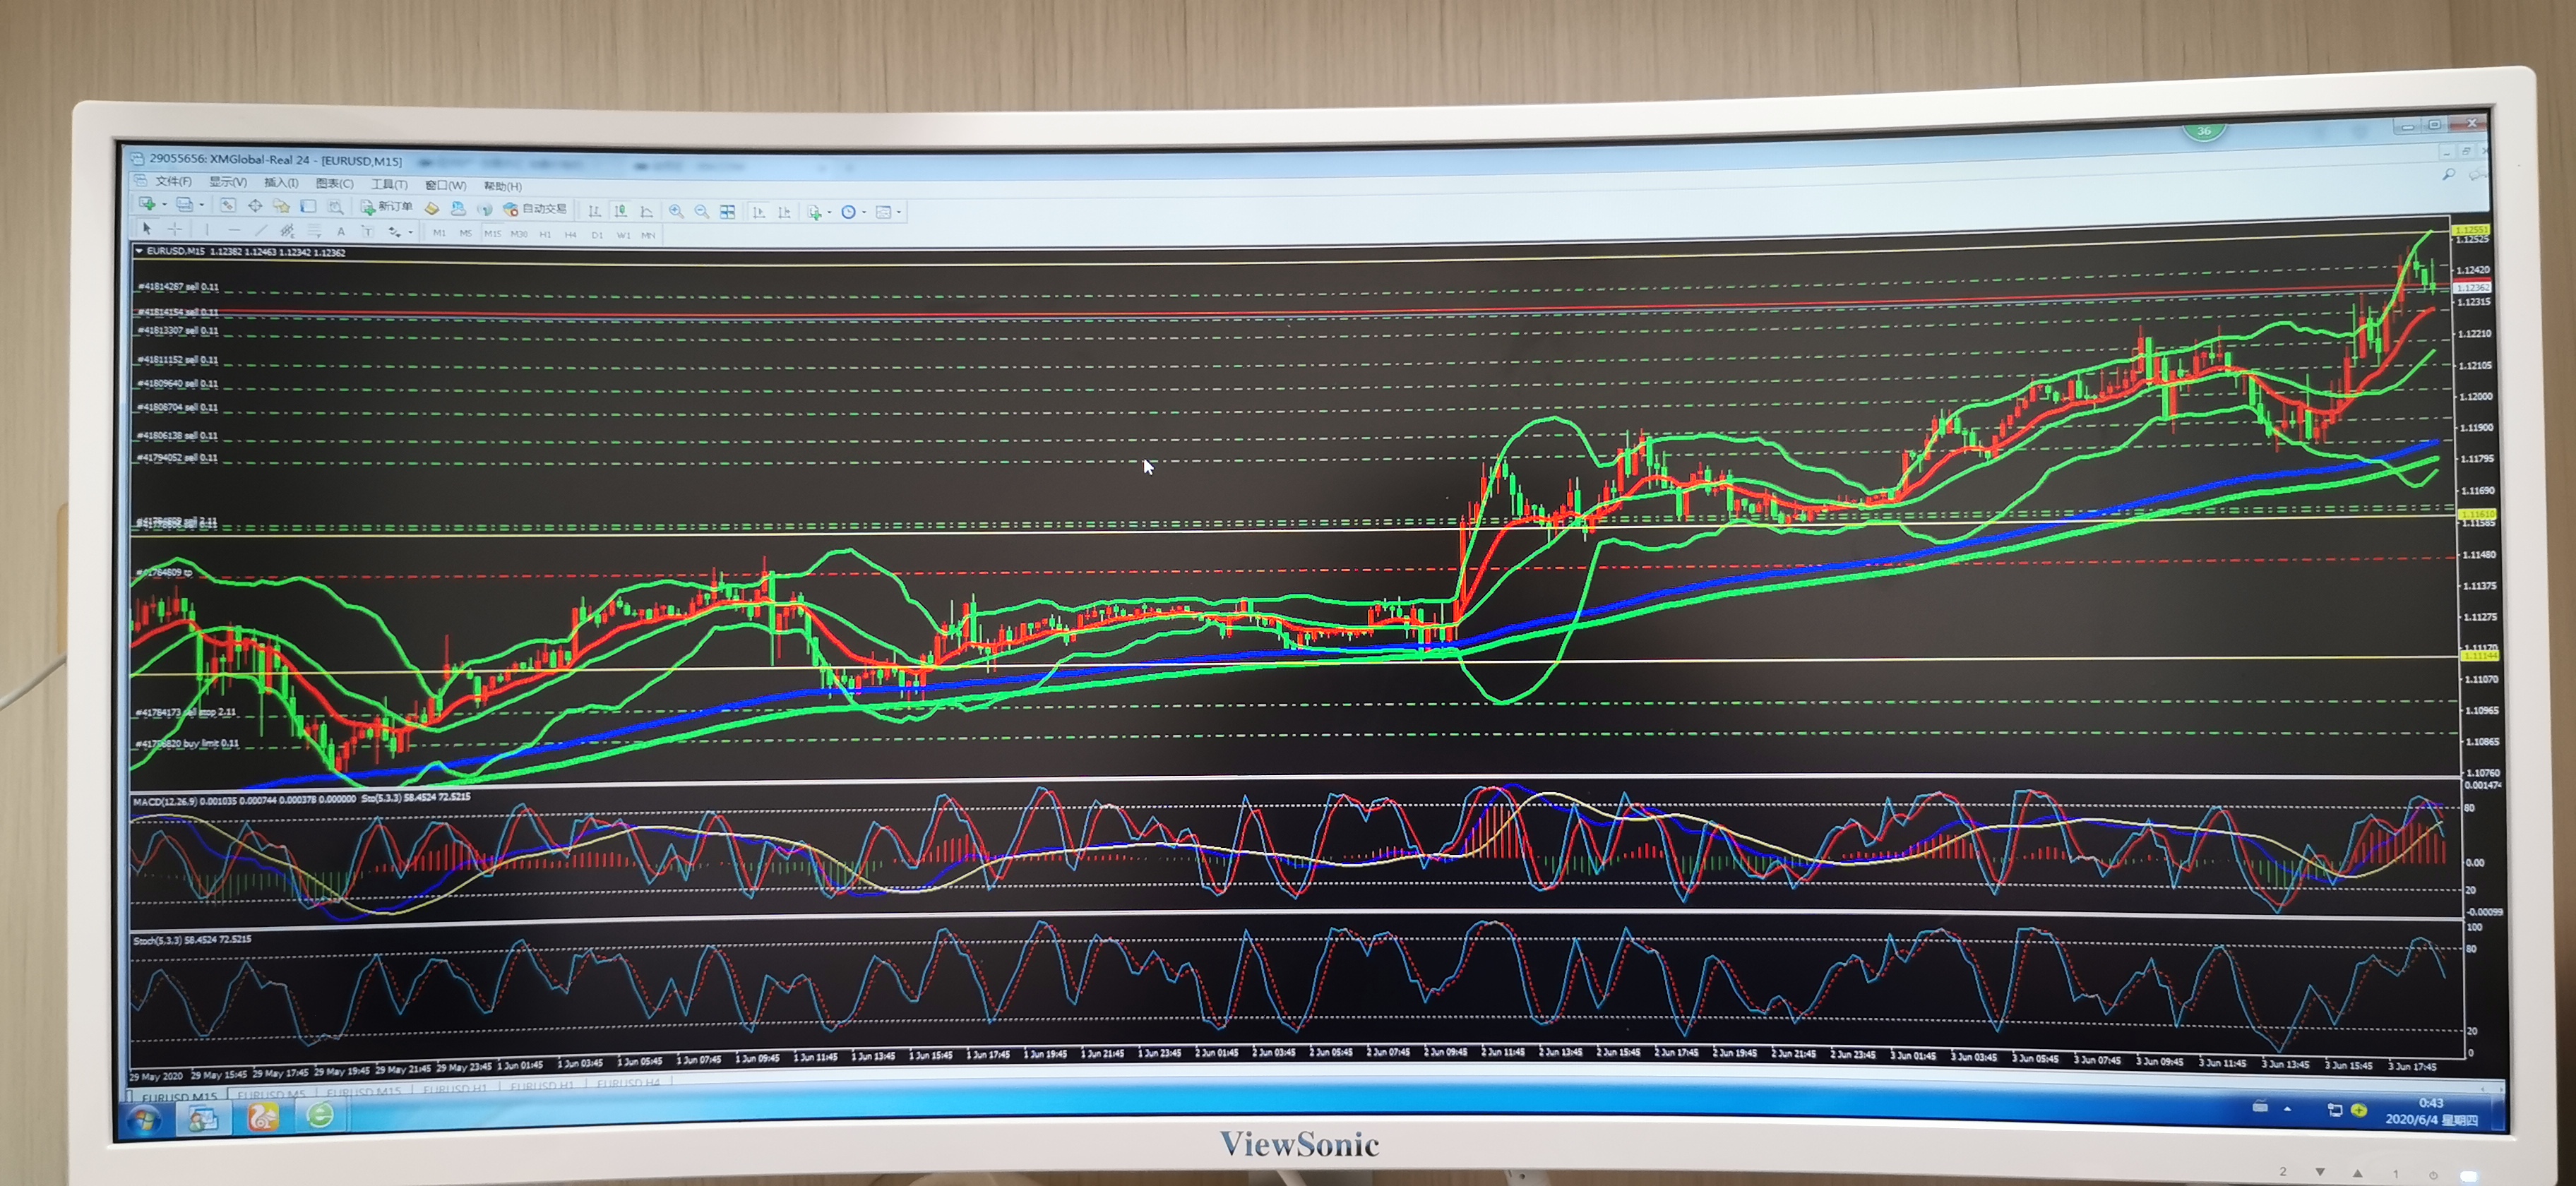The width and height of the screenshot is (2576, 1186).
Task: Select the text A tool
Action: tap(341, 232)
